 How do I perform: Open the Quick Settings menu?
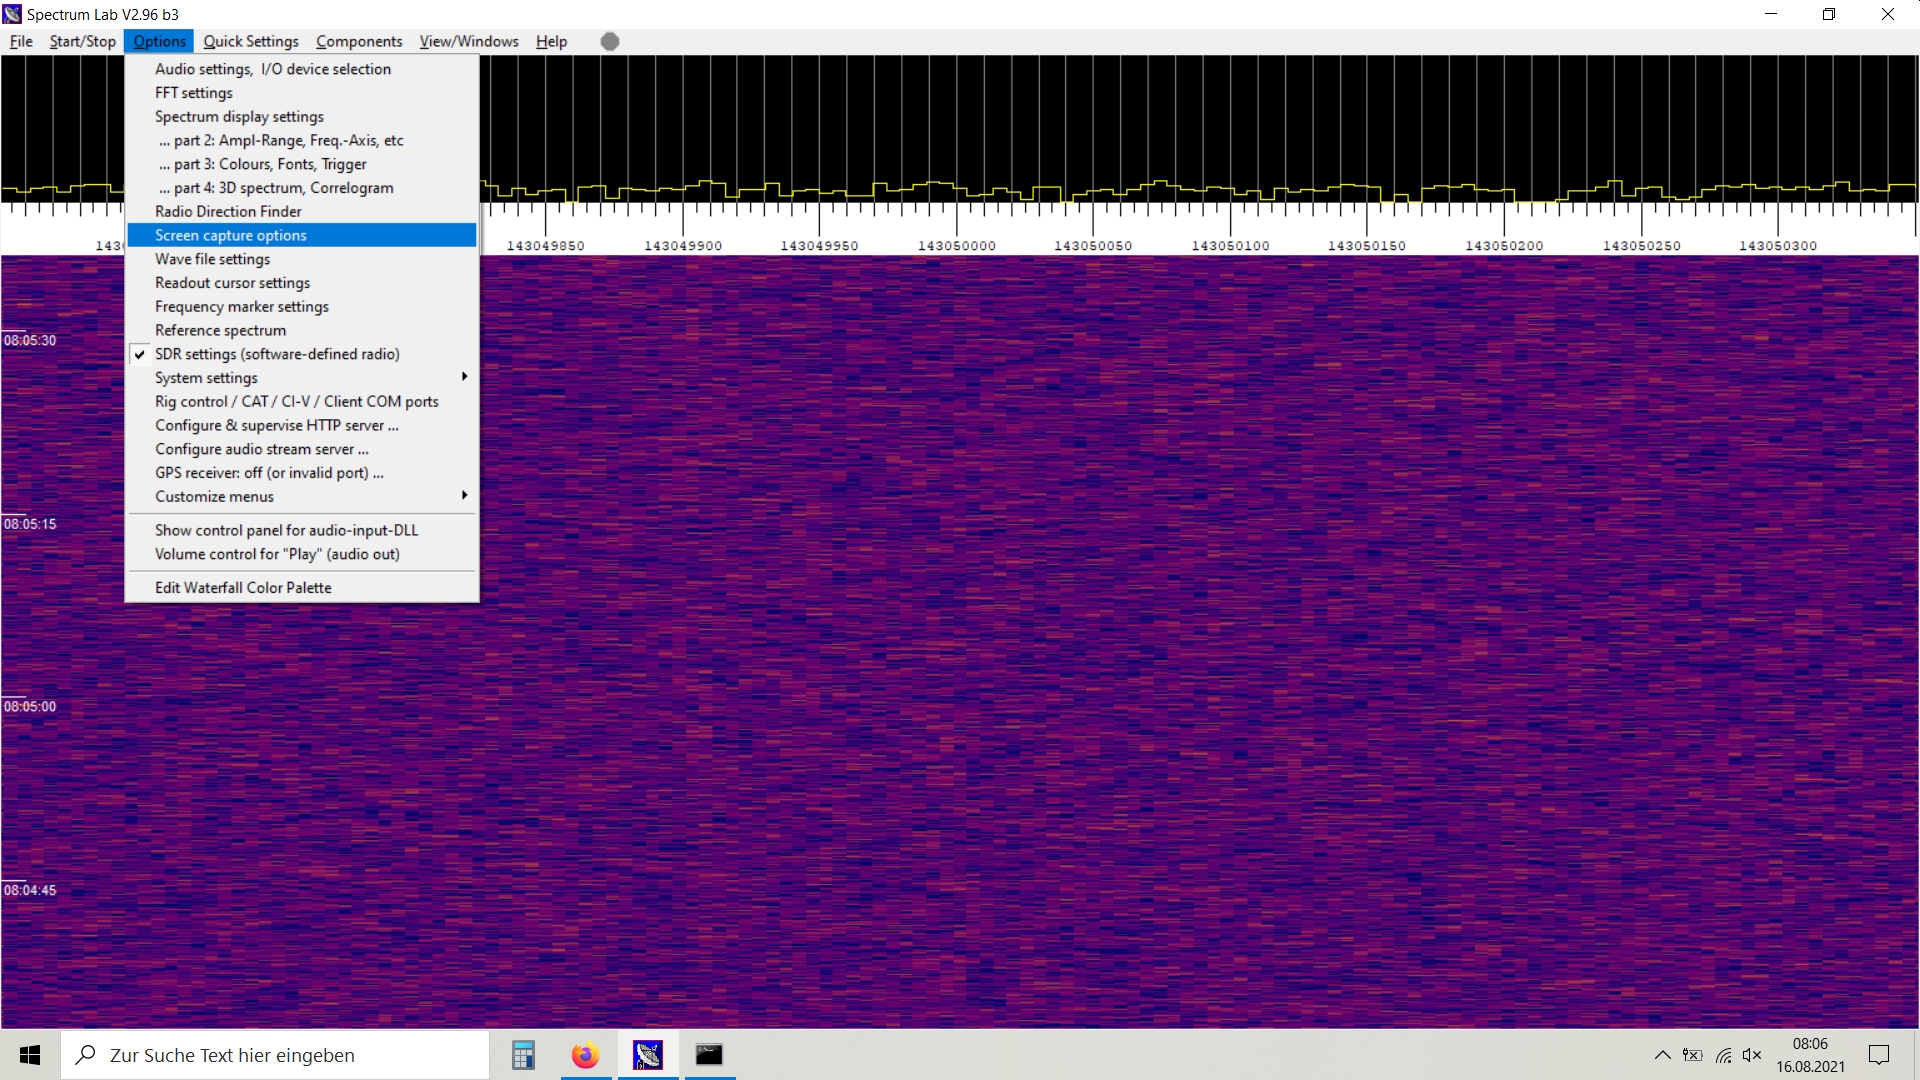(251, 41)
